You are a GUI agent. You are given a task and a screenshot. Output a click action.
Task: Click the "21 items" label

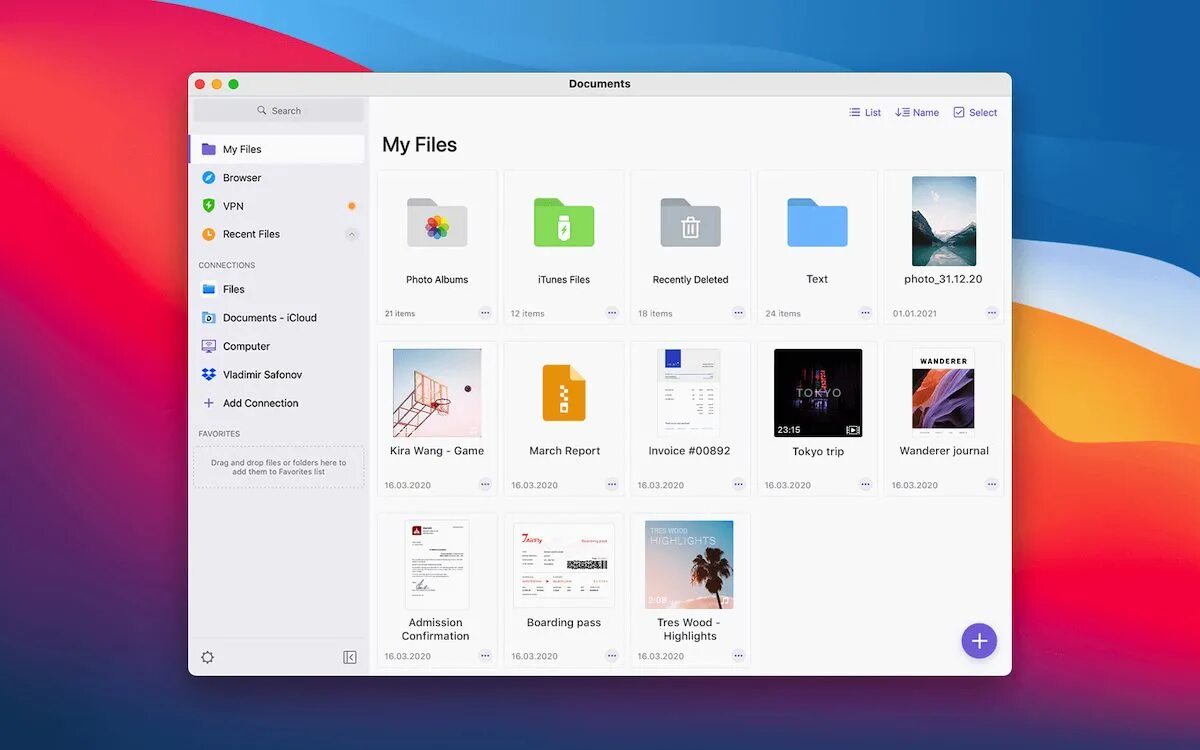click(x=400, y=314)
